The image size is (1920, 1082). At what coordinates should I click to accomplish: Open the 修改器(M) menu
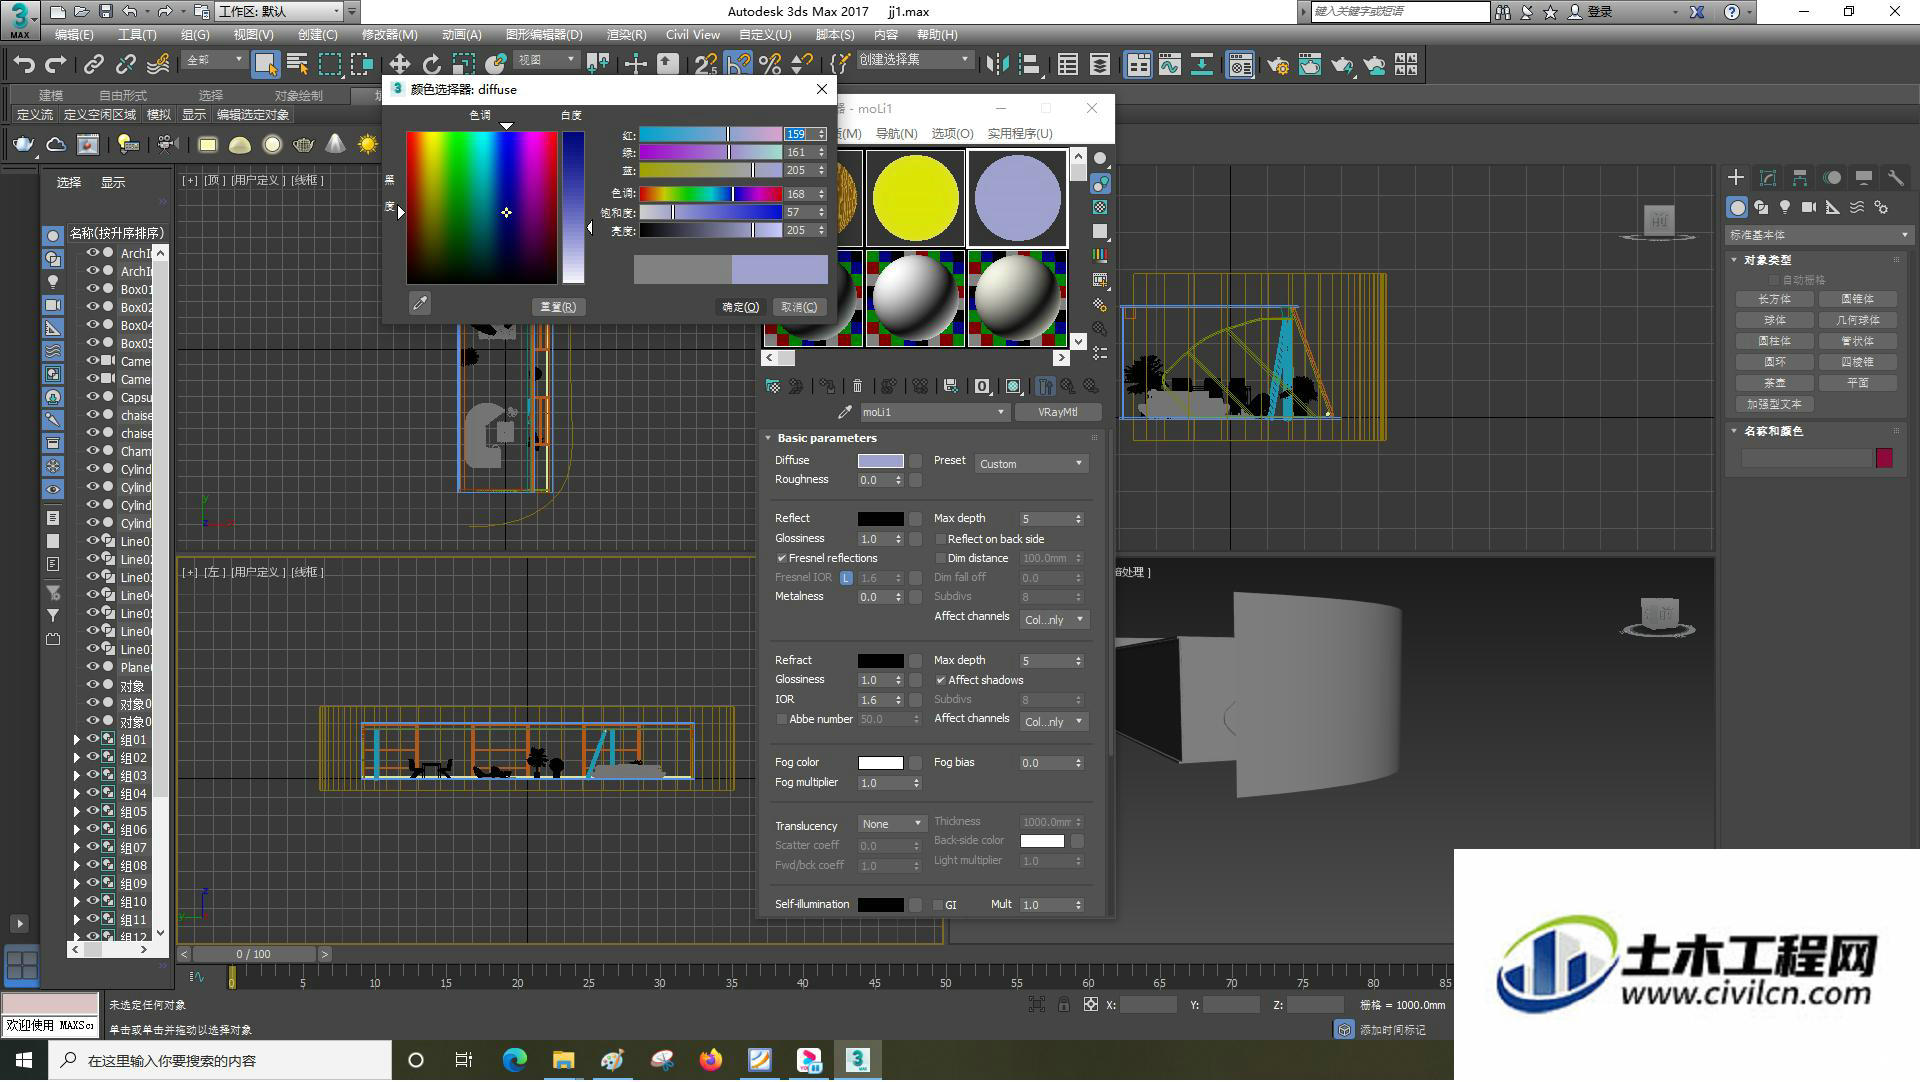pyautogui.click(x=390, y=34)
